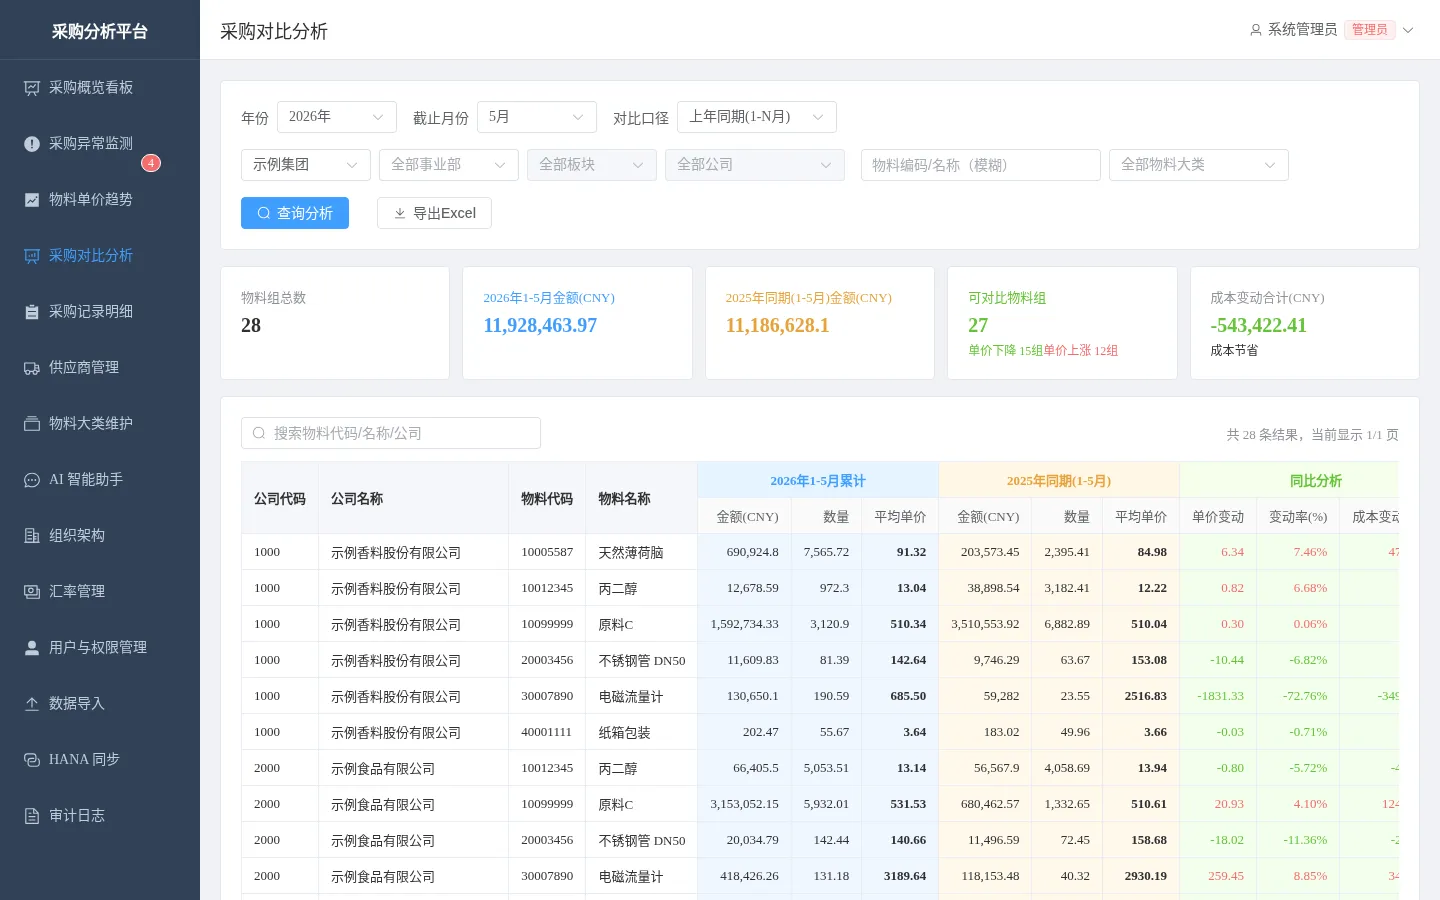The width and height of the screenshot is (1440, 900).
Task: Click the 管理员 role tag
Action: [1370, 30]
